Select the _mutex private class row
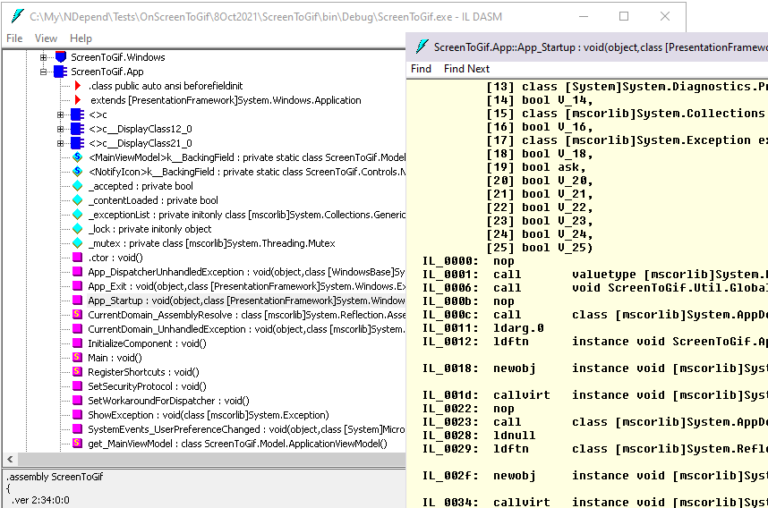768x508 pixels. point(212,243)
